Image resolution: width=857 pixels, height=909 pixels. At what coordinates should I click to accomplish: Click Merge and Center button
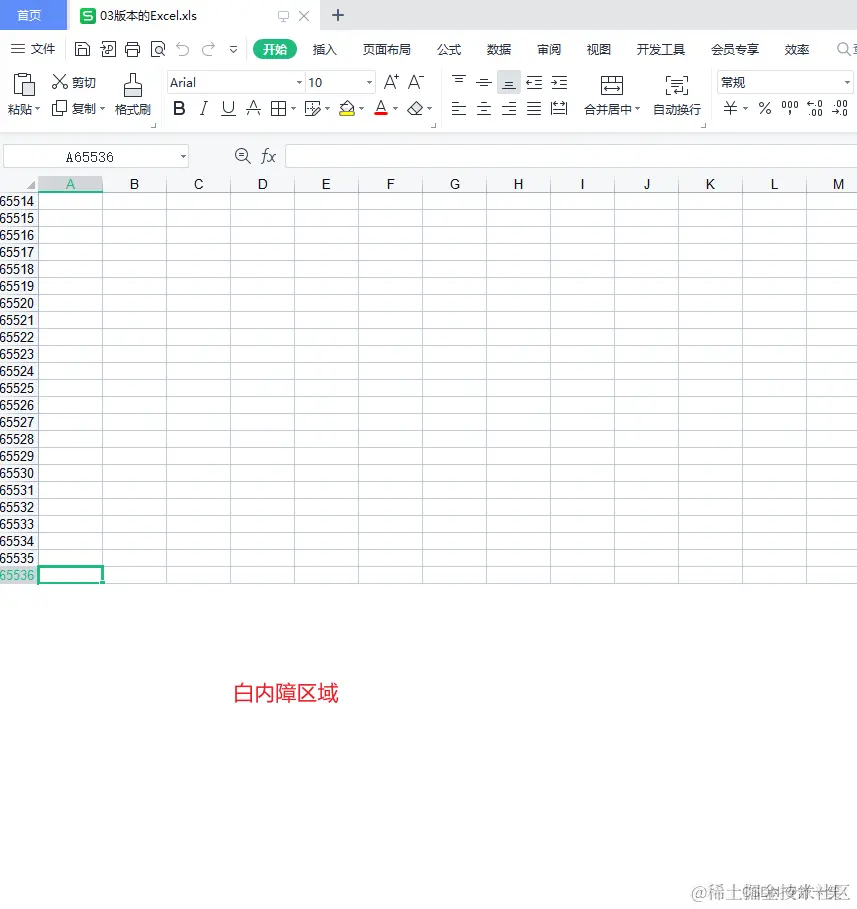[x=612, y=95]
